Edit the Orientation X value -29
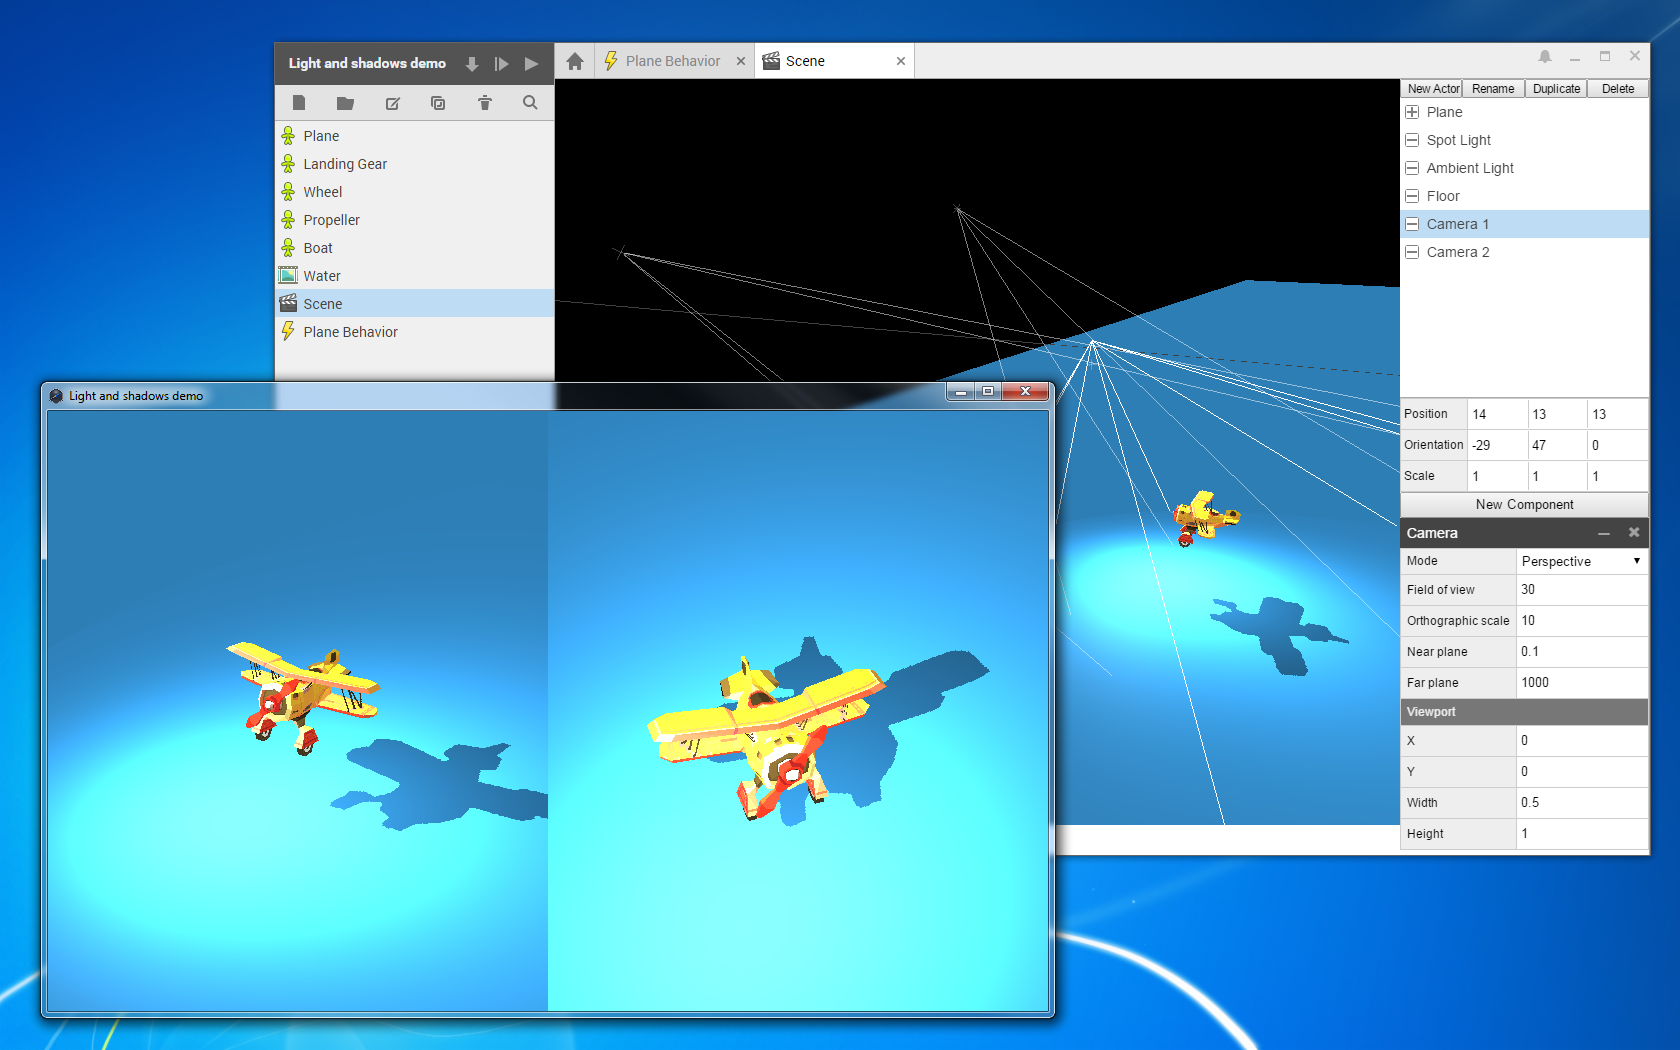Image resolution: width=1680 pixels, height=1050 pixels. [x=1497, y=445]
